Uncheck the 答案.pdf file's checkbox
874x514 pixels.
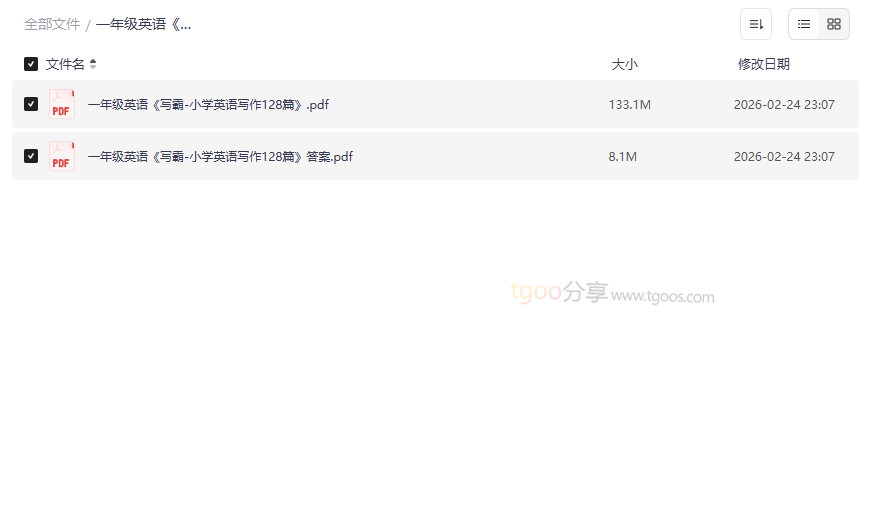[31, 156]
